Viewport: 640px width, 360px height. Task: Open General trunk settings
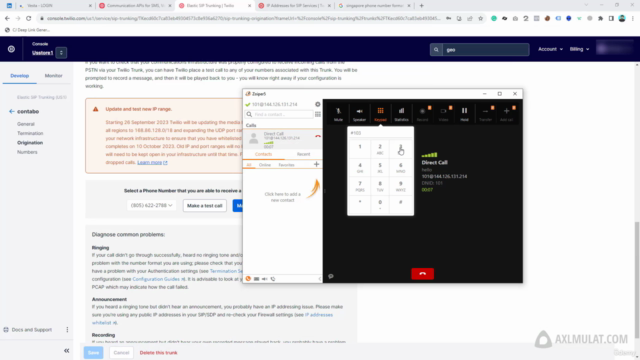[26, 124]
